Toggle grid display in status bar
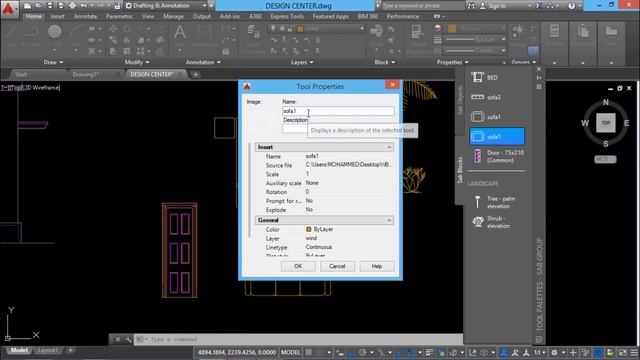Image resolution: width=640 pixels, height=360 pixels. (x=309, y=352)
